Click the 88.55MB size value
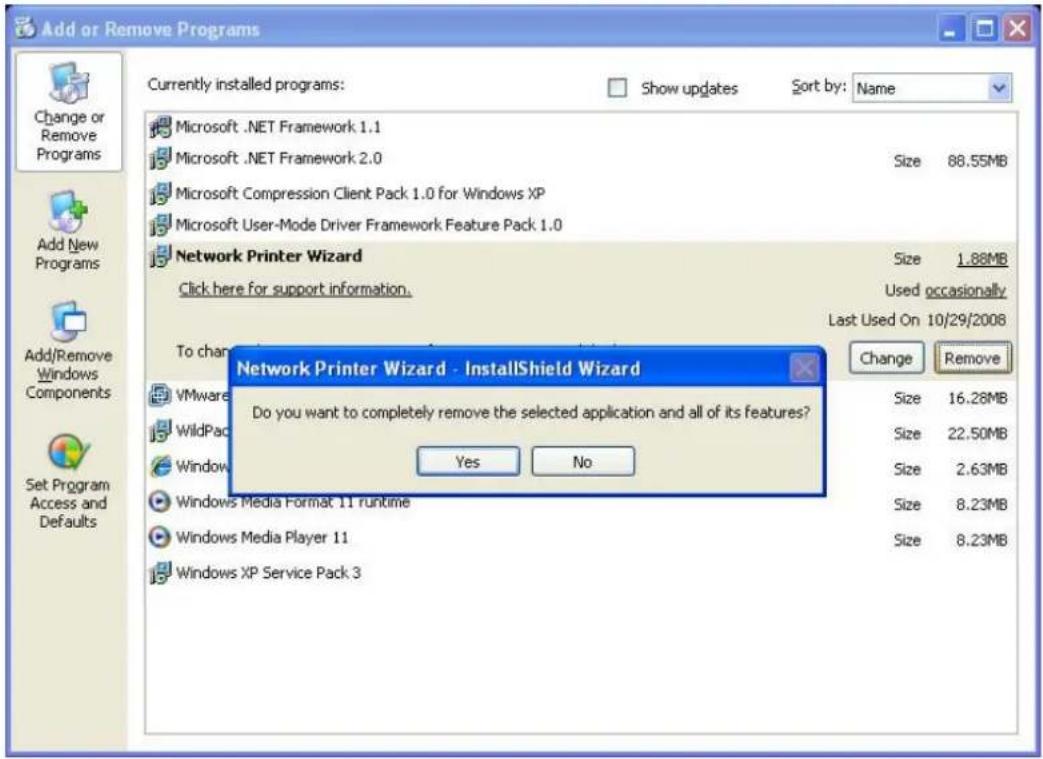 pos(977,161)
